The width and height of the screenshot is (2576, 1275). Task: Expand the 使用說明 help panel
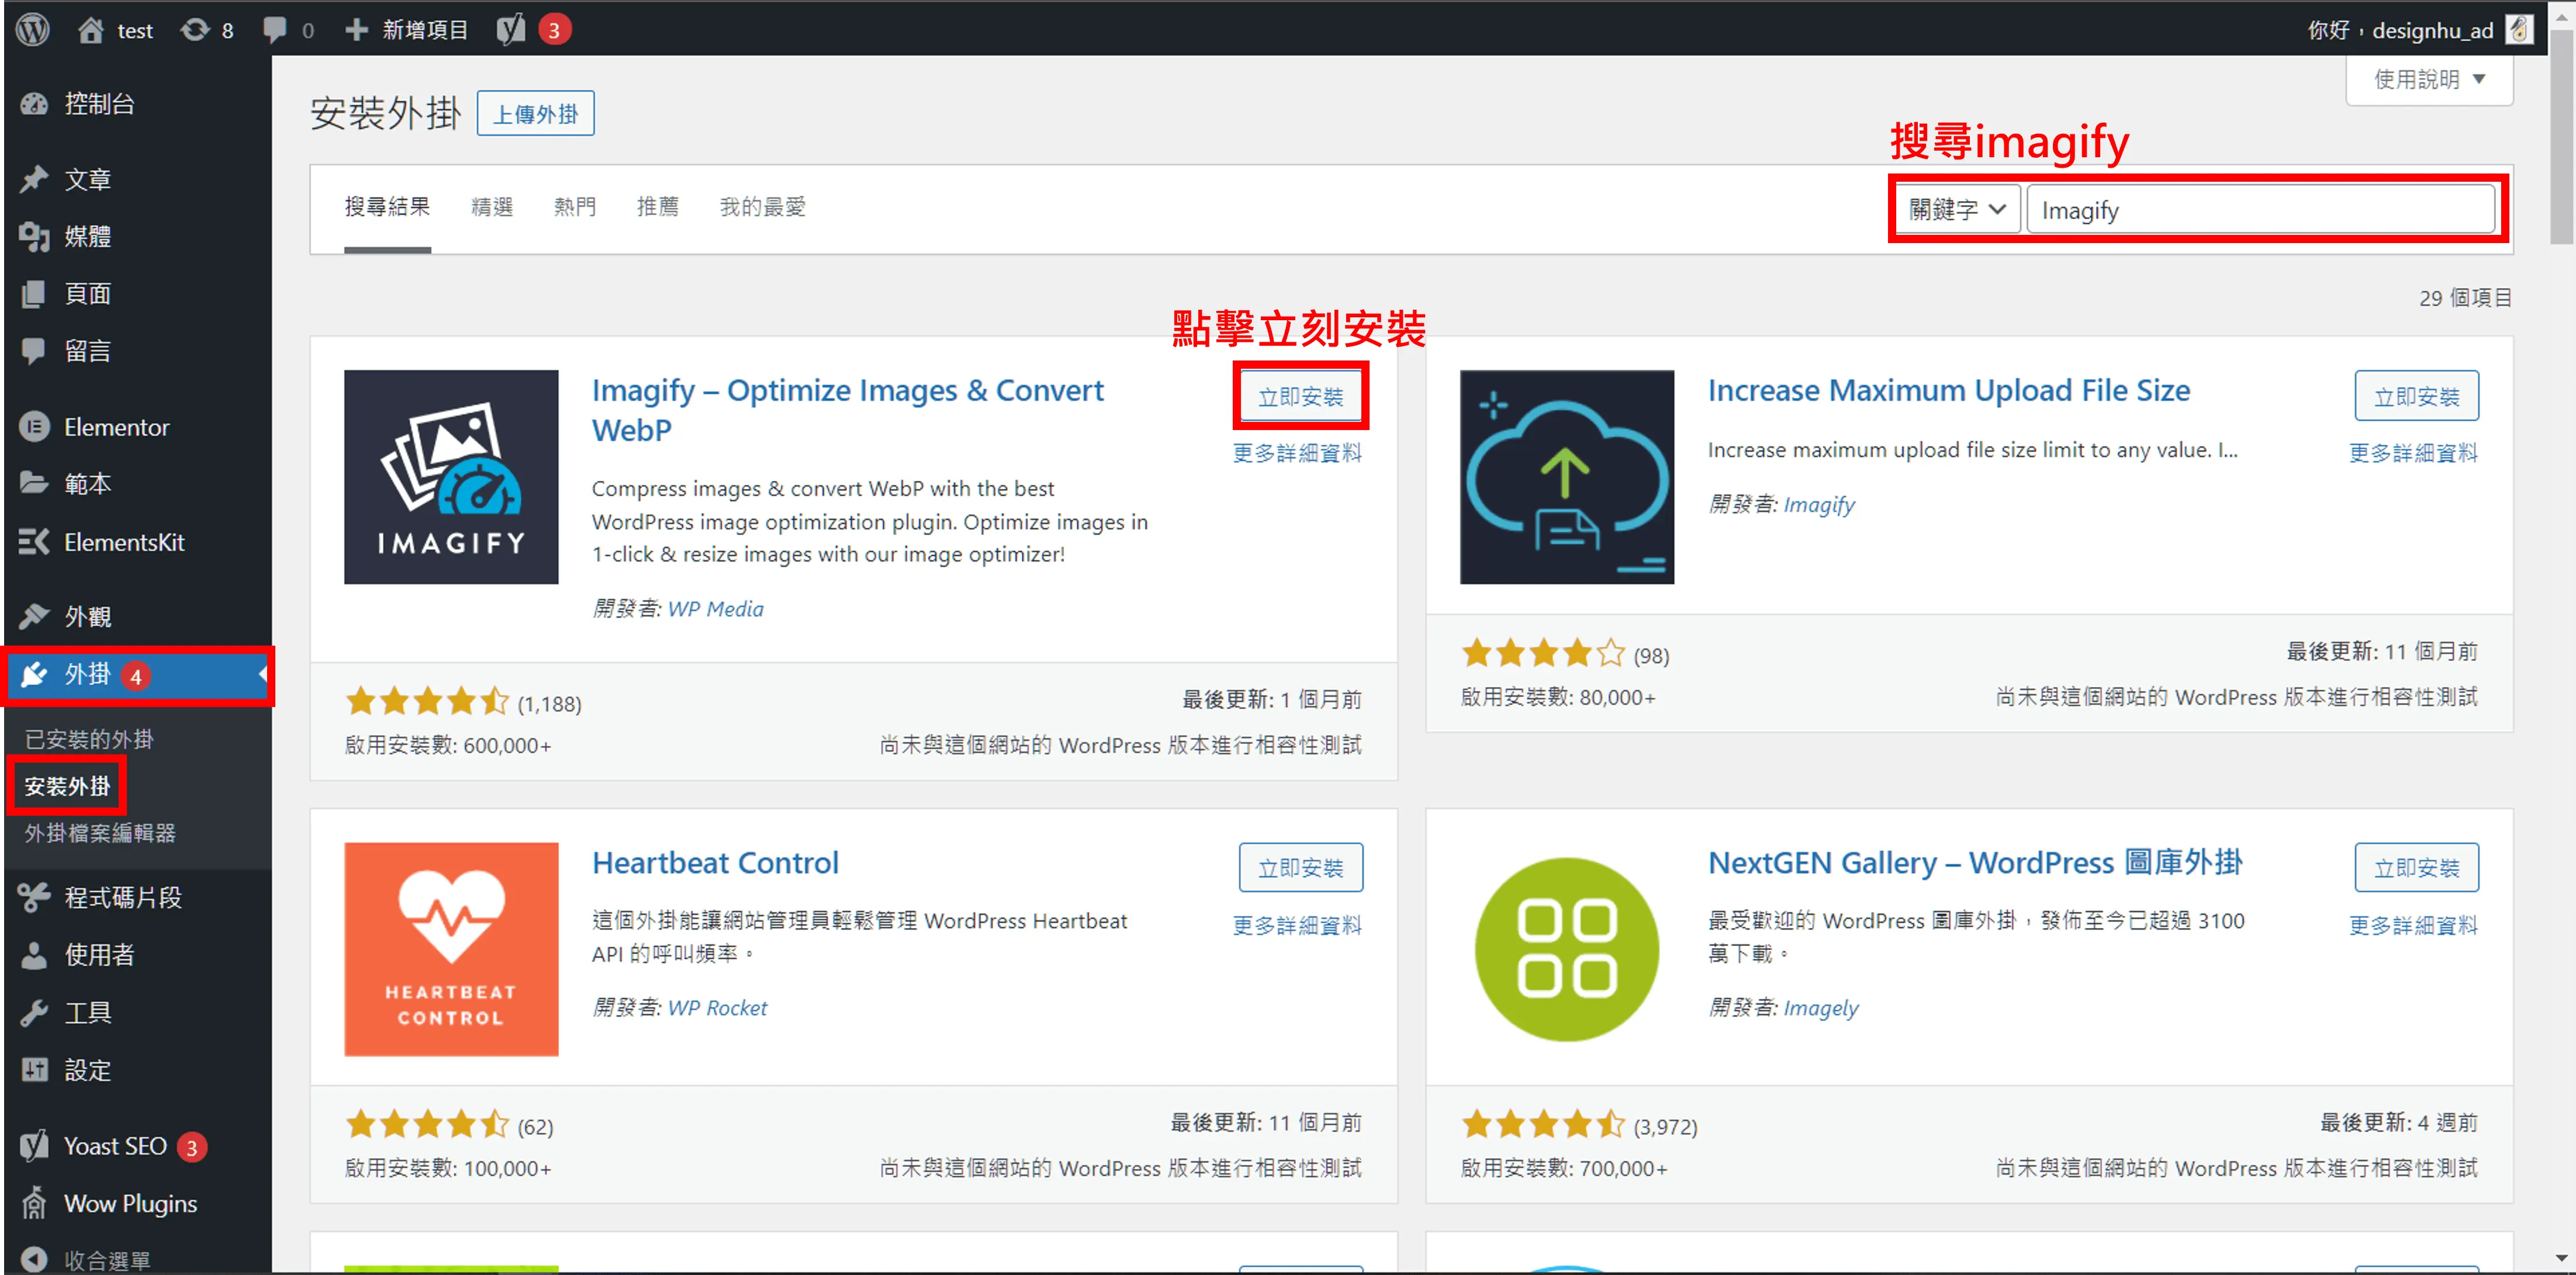pos(2429,79)
